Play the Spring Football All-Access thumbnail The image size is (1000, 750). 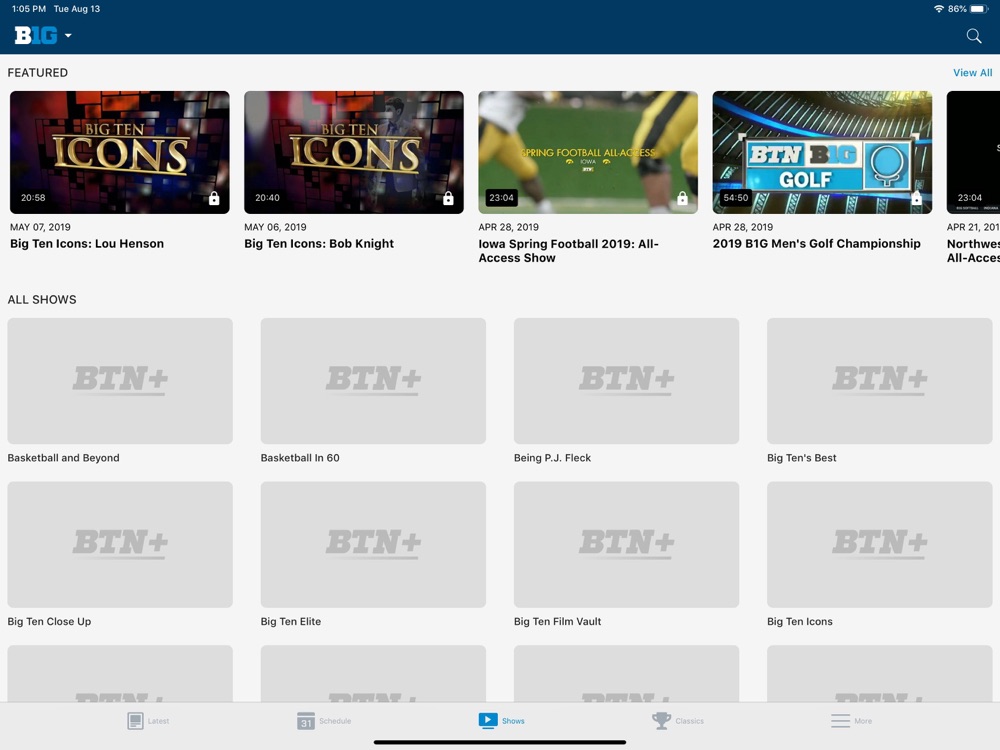pos(588,152)
